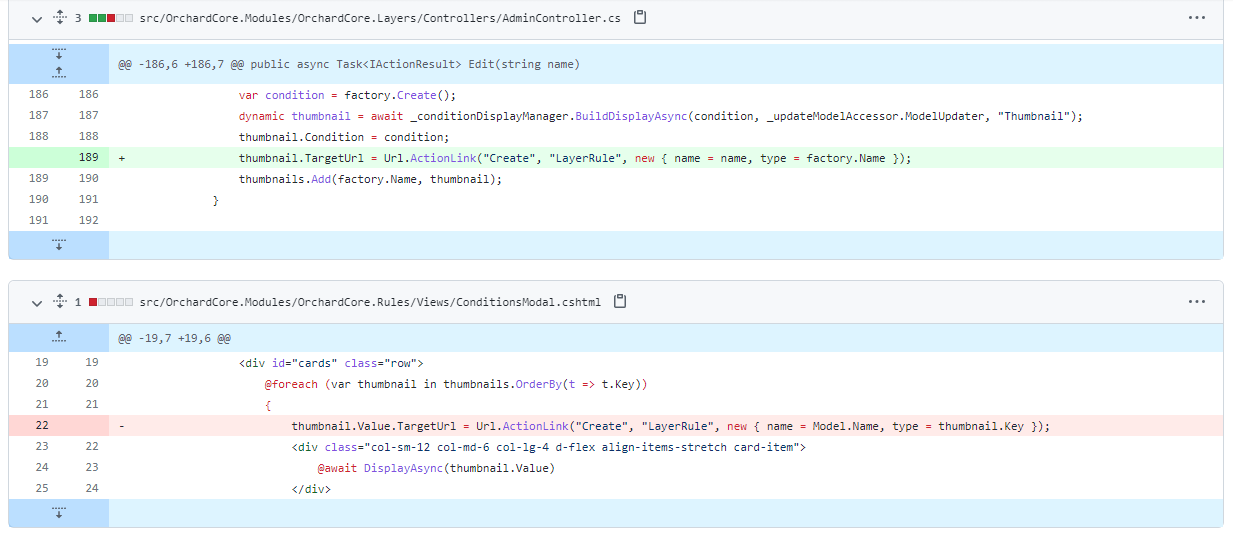This screenshot has height=538, width=1233.
Task: Click the added thumbnail.TargetUrl code line
Action: tap(575, 158)
